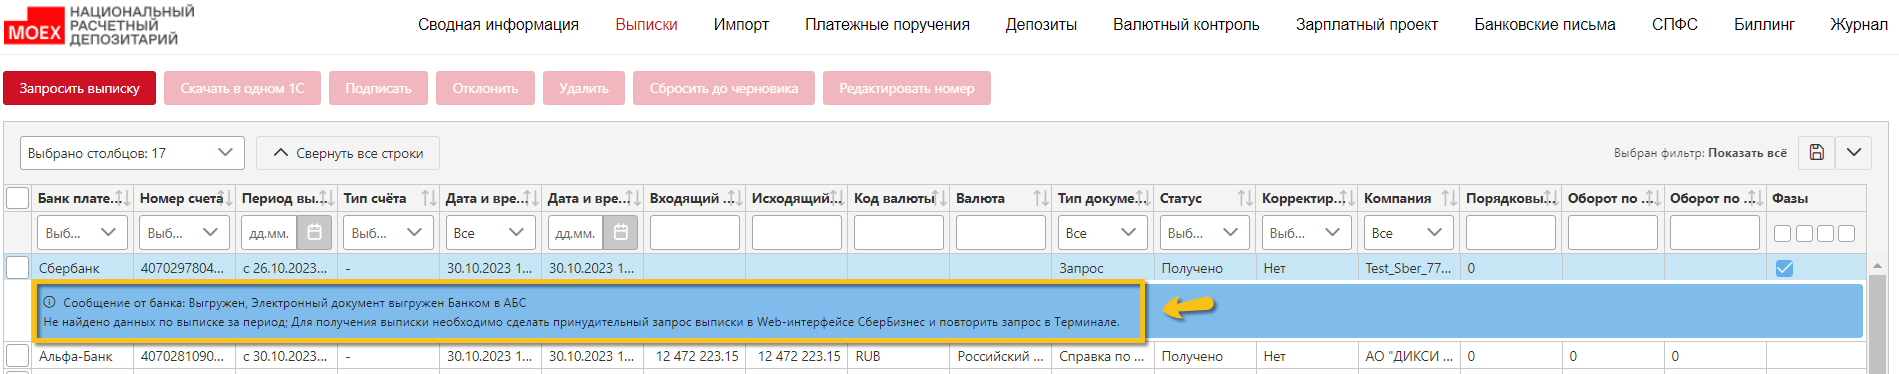Open calendar picker in second Дата и время filter
The height and width of the screenshot is (374, 1899).
[x=620, y=232]
